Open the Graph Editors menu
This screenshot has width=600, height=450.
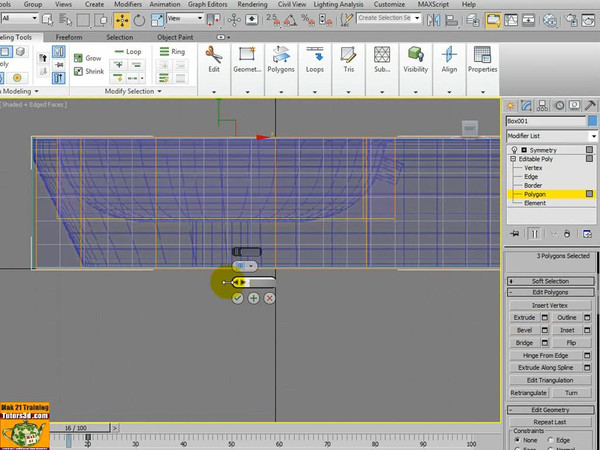207,5
